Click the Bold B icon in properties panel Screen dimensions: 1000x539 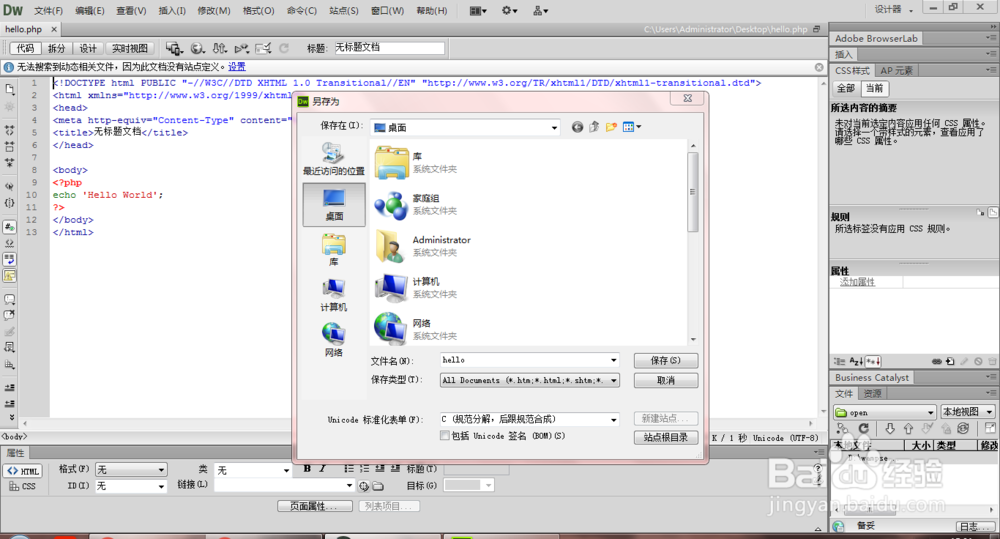click(x=307, y=468)
